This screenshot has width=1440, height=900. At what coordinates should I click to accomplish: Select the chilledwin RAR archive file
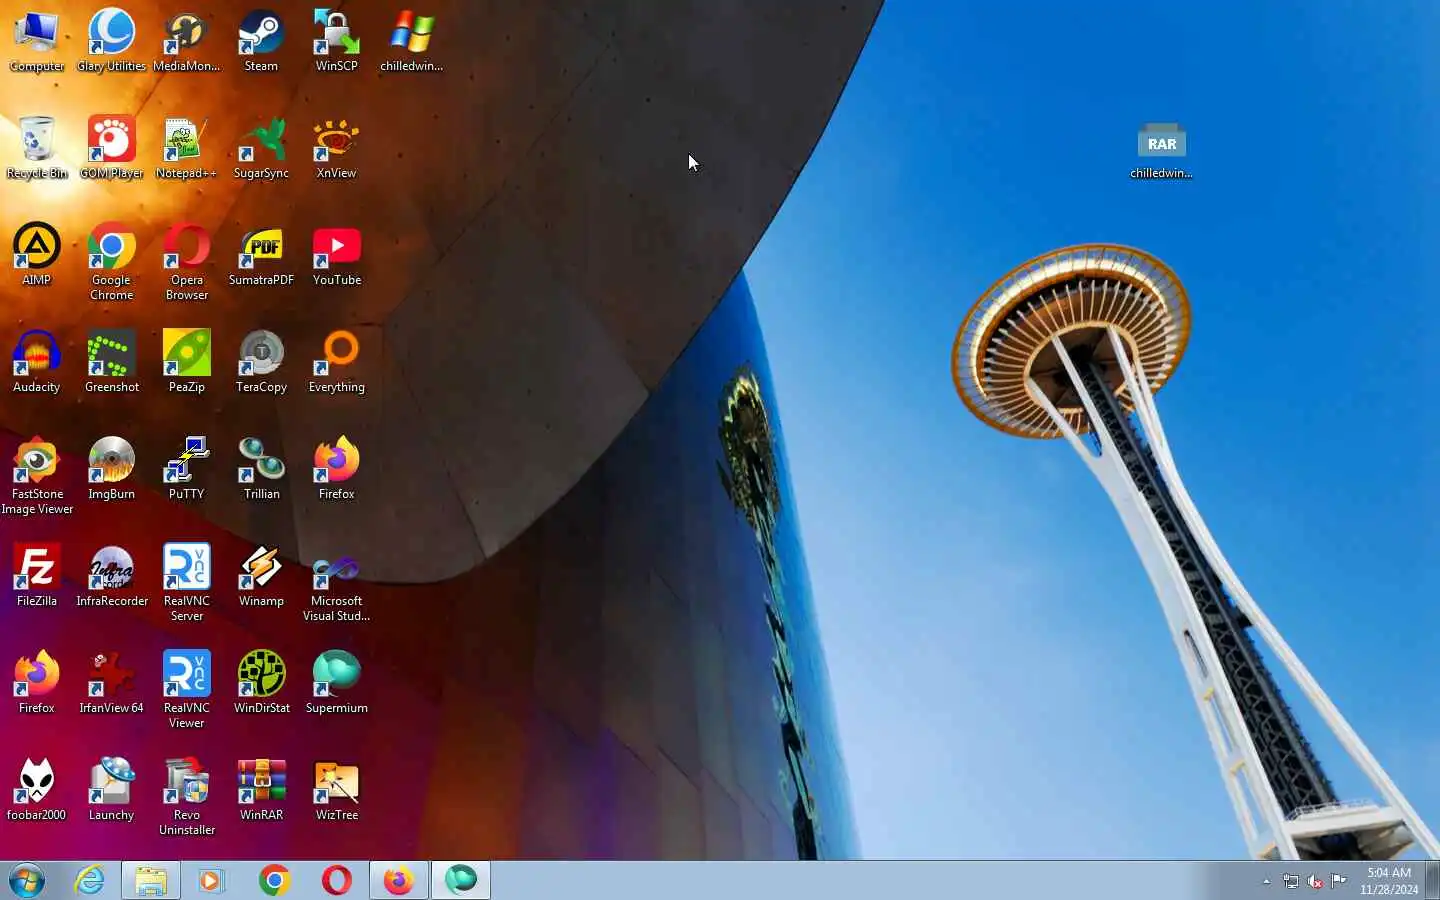[1161, 150]
